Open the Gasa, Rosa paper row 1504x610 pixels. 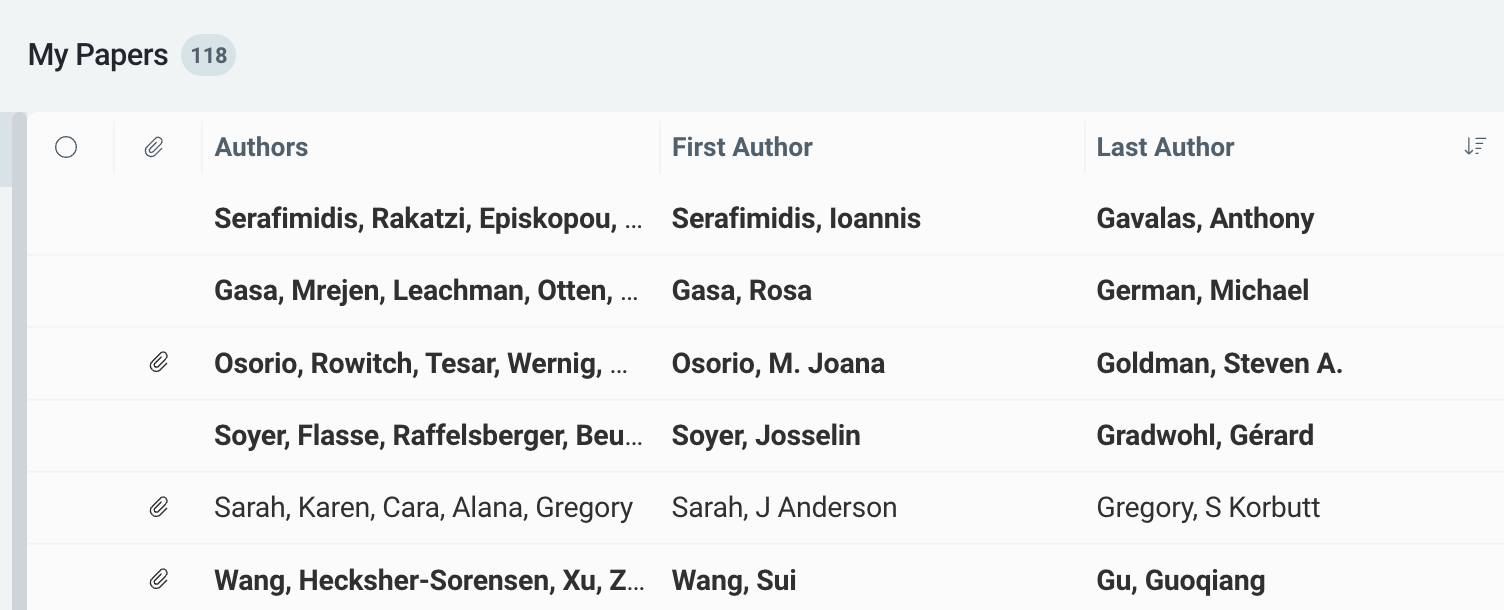click(x=741, y=291)
